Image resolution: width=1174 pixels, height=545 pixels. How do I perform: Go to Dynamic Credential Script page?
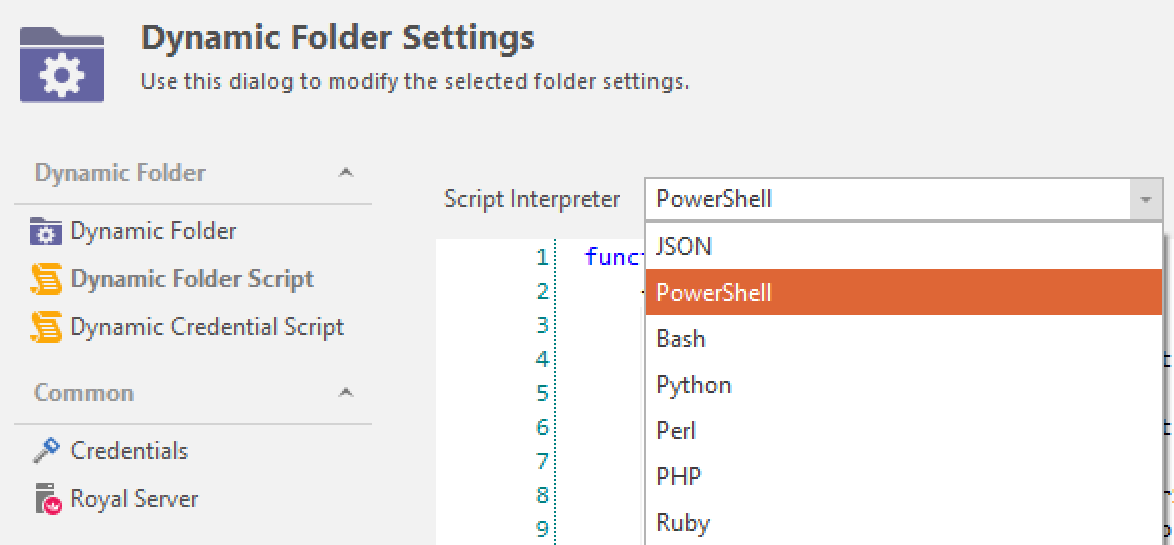click(207, 327)
